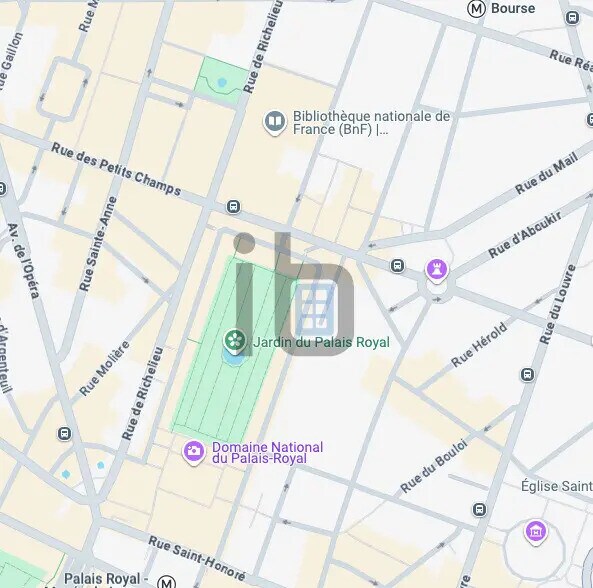Click the purple museum pin near Église Saint
Screen dimensions: 593x588
[x=536, y=532]
